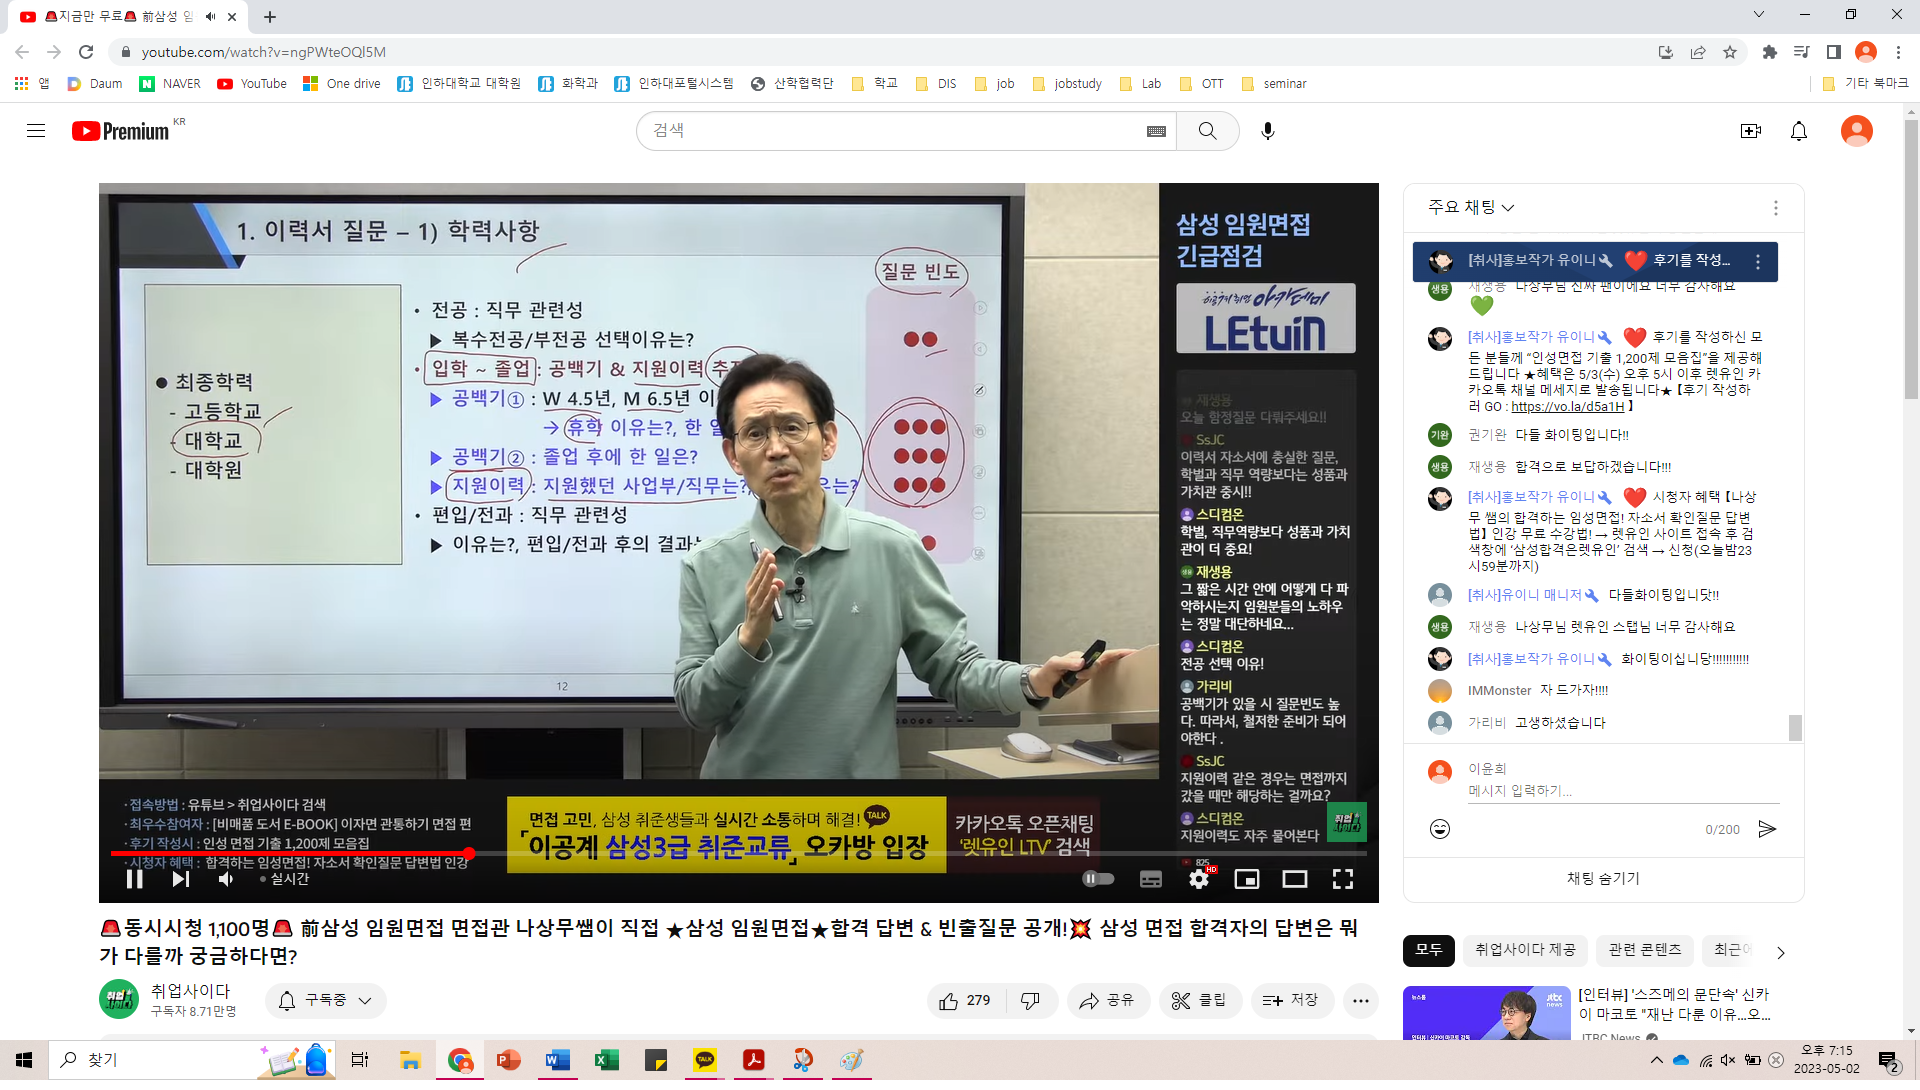Screen dimensions: 1920x1090
Task: Toggle the autoplay switch in player
Action: click(x=1098, y=879)
